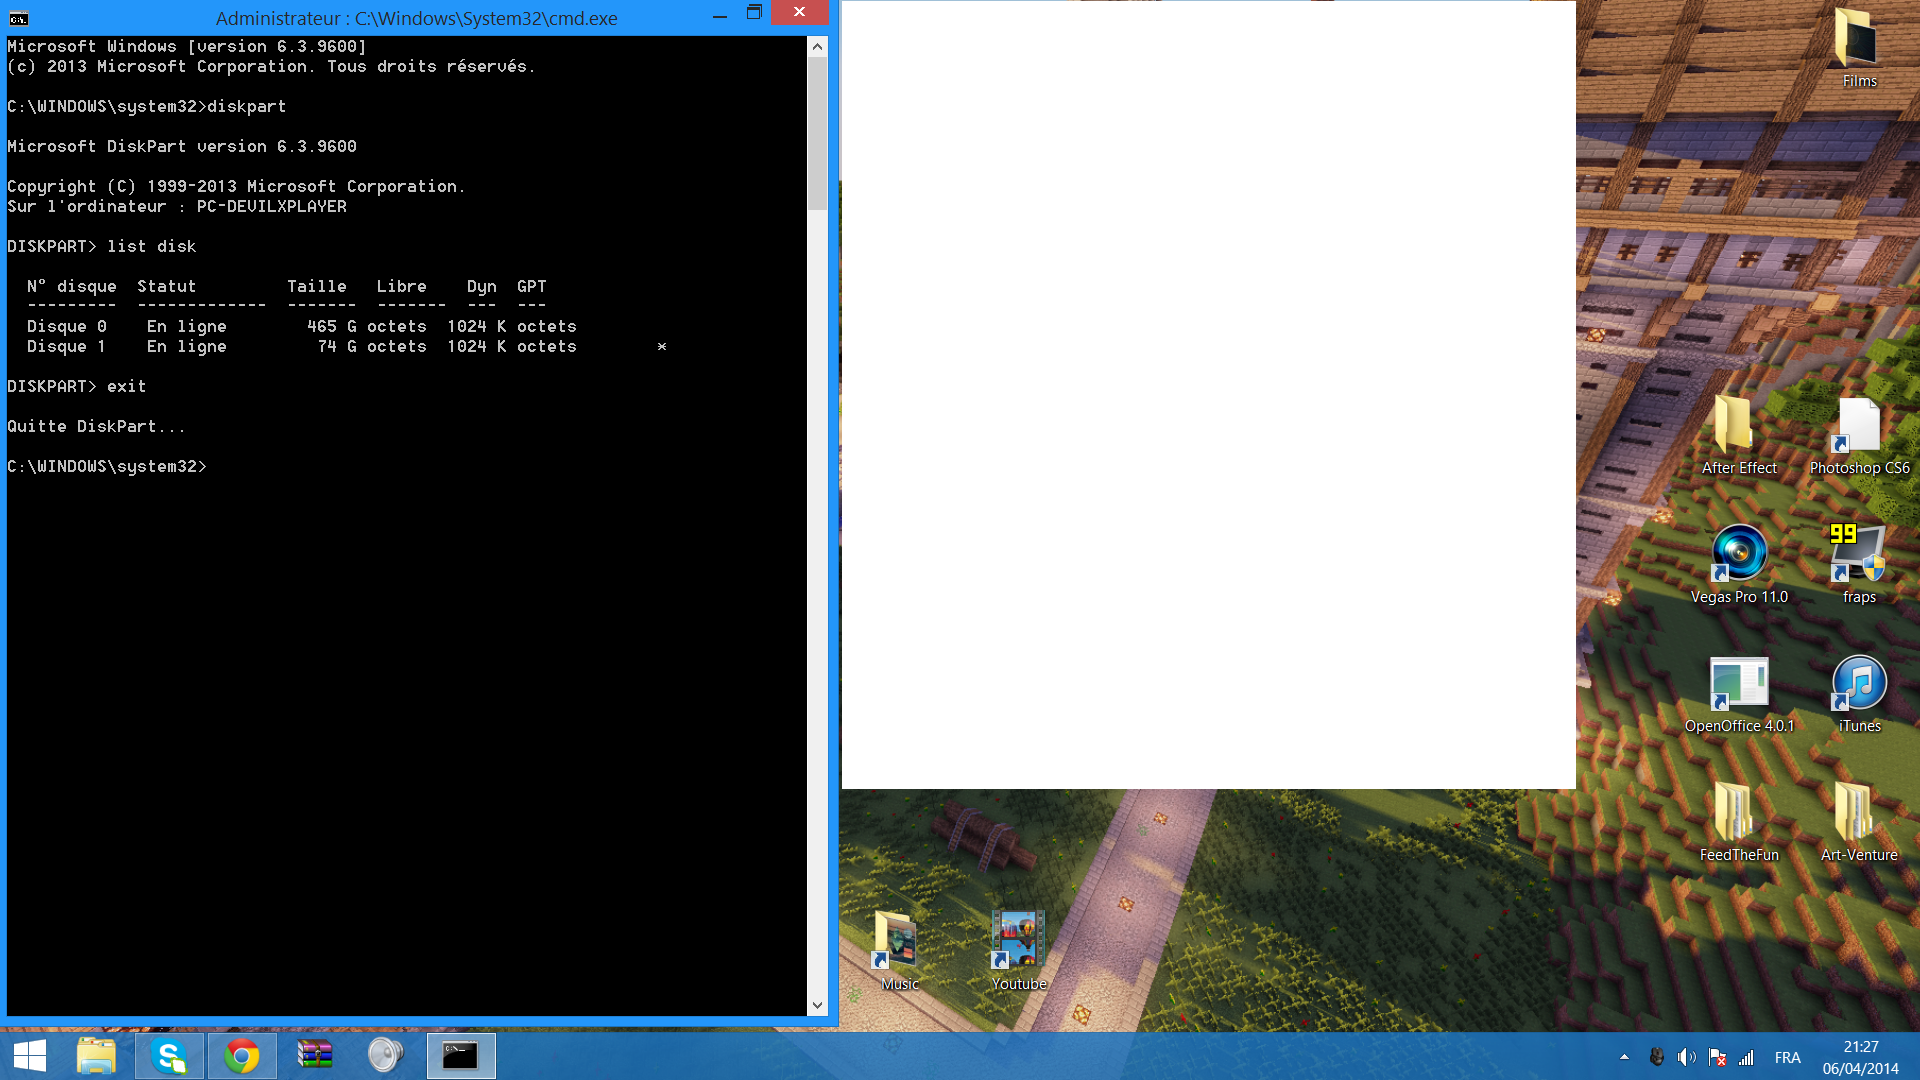Open the Art-Venture folder
Image resolution: width=1920 pixels, height=1080 pixels.
pyautogui.click(x=1858, y=822)
